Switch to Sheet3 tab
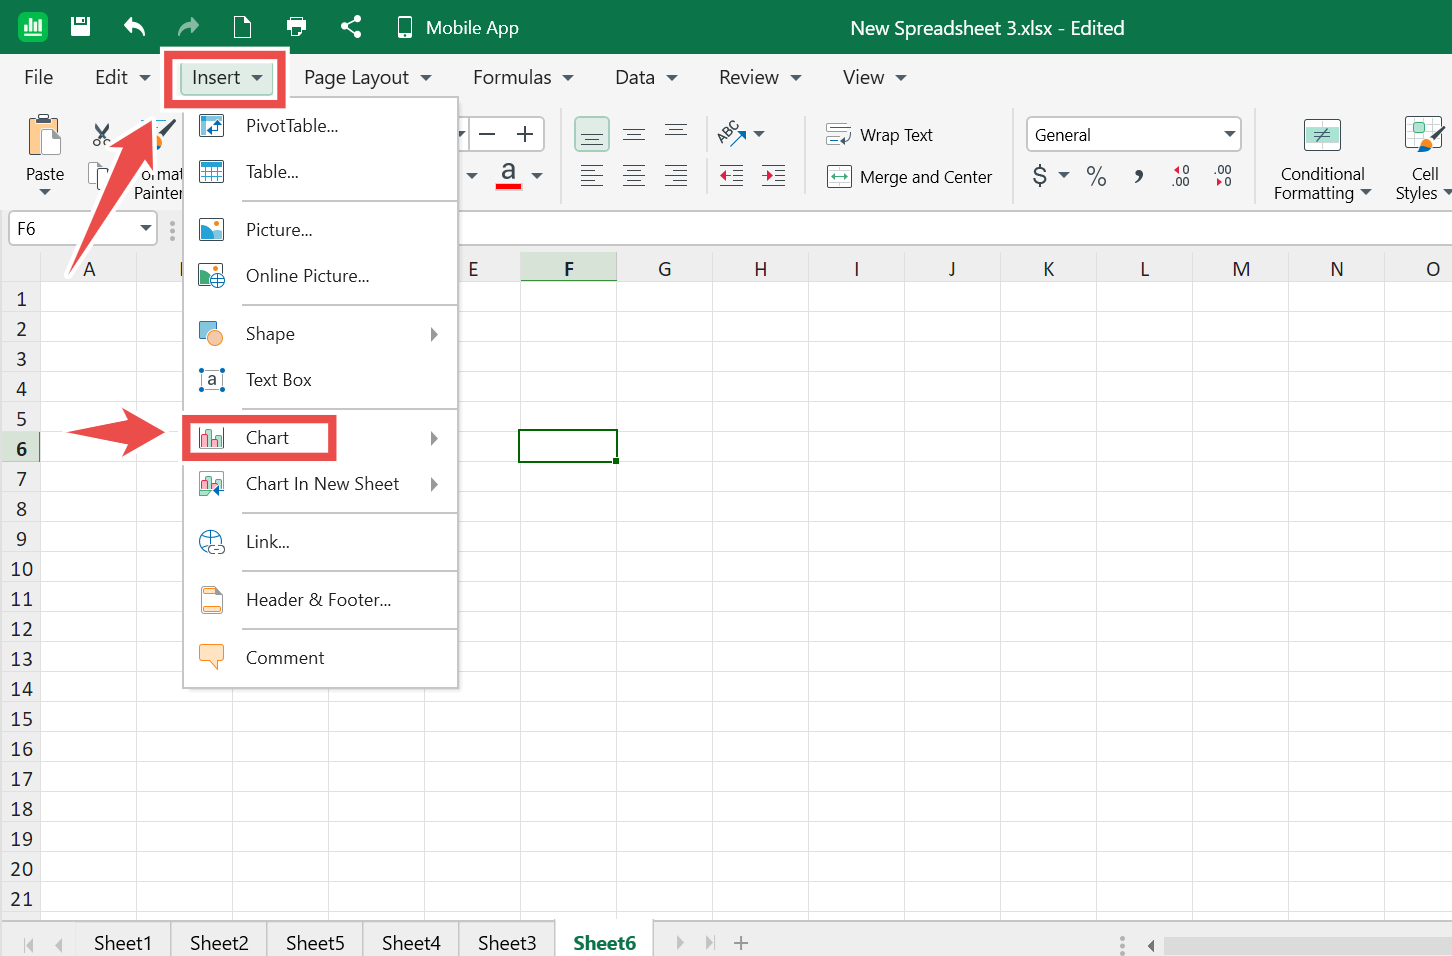The image size is (1452, 956). click(x=507, y=942)
